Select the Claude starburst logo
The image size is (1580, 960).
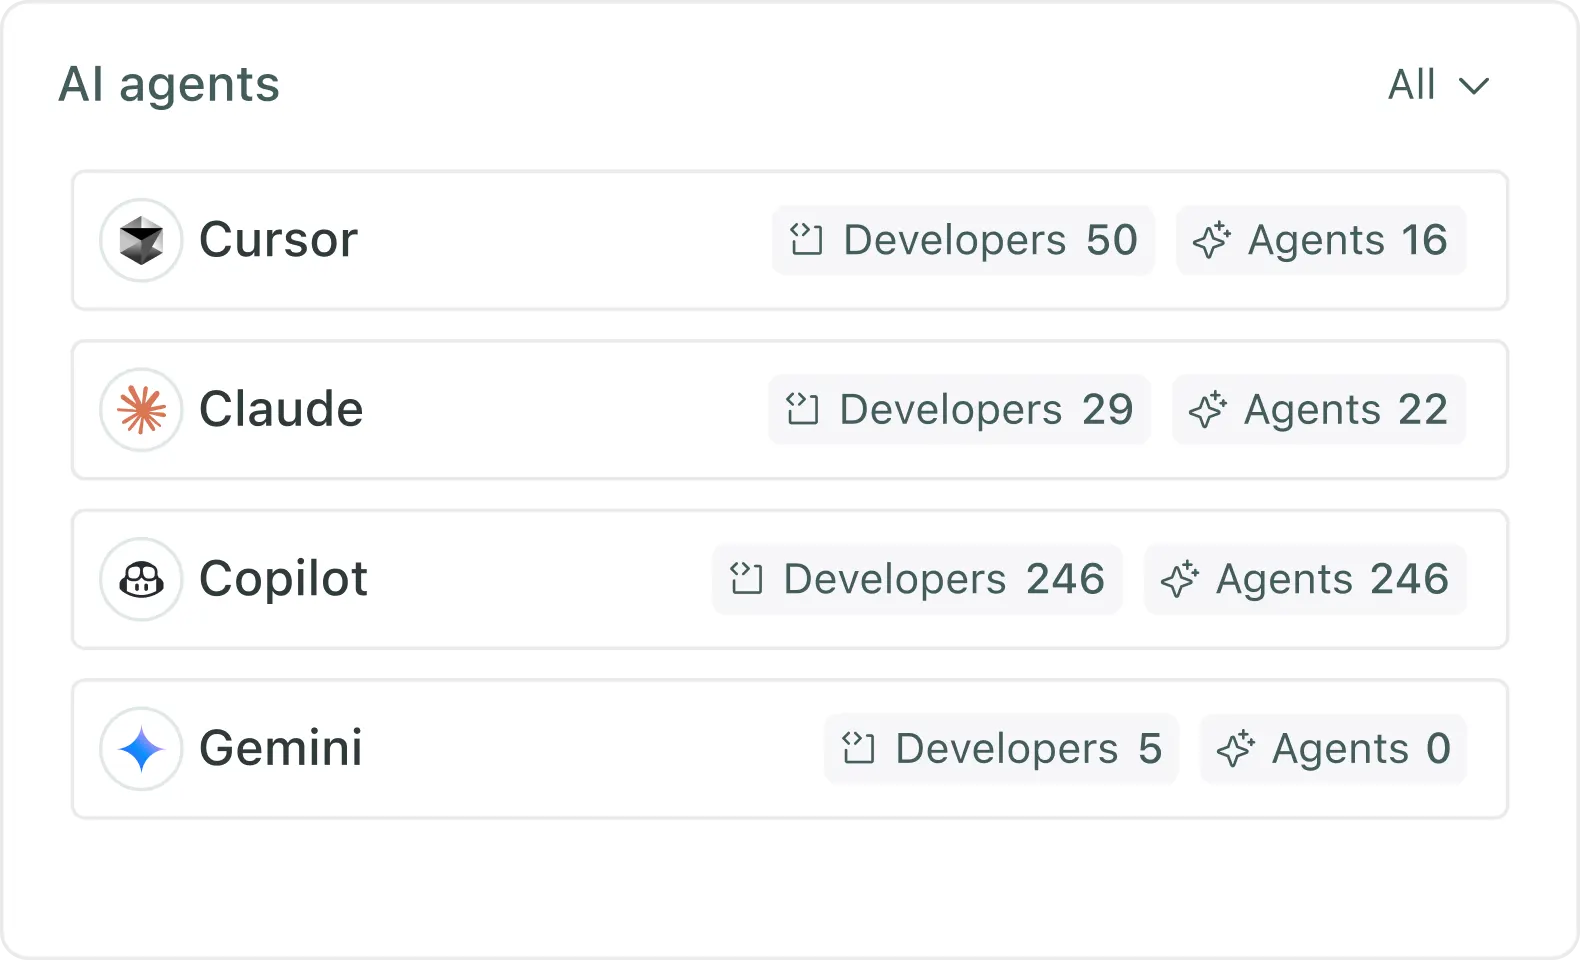click(x=140, y=409)
